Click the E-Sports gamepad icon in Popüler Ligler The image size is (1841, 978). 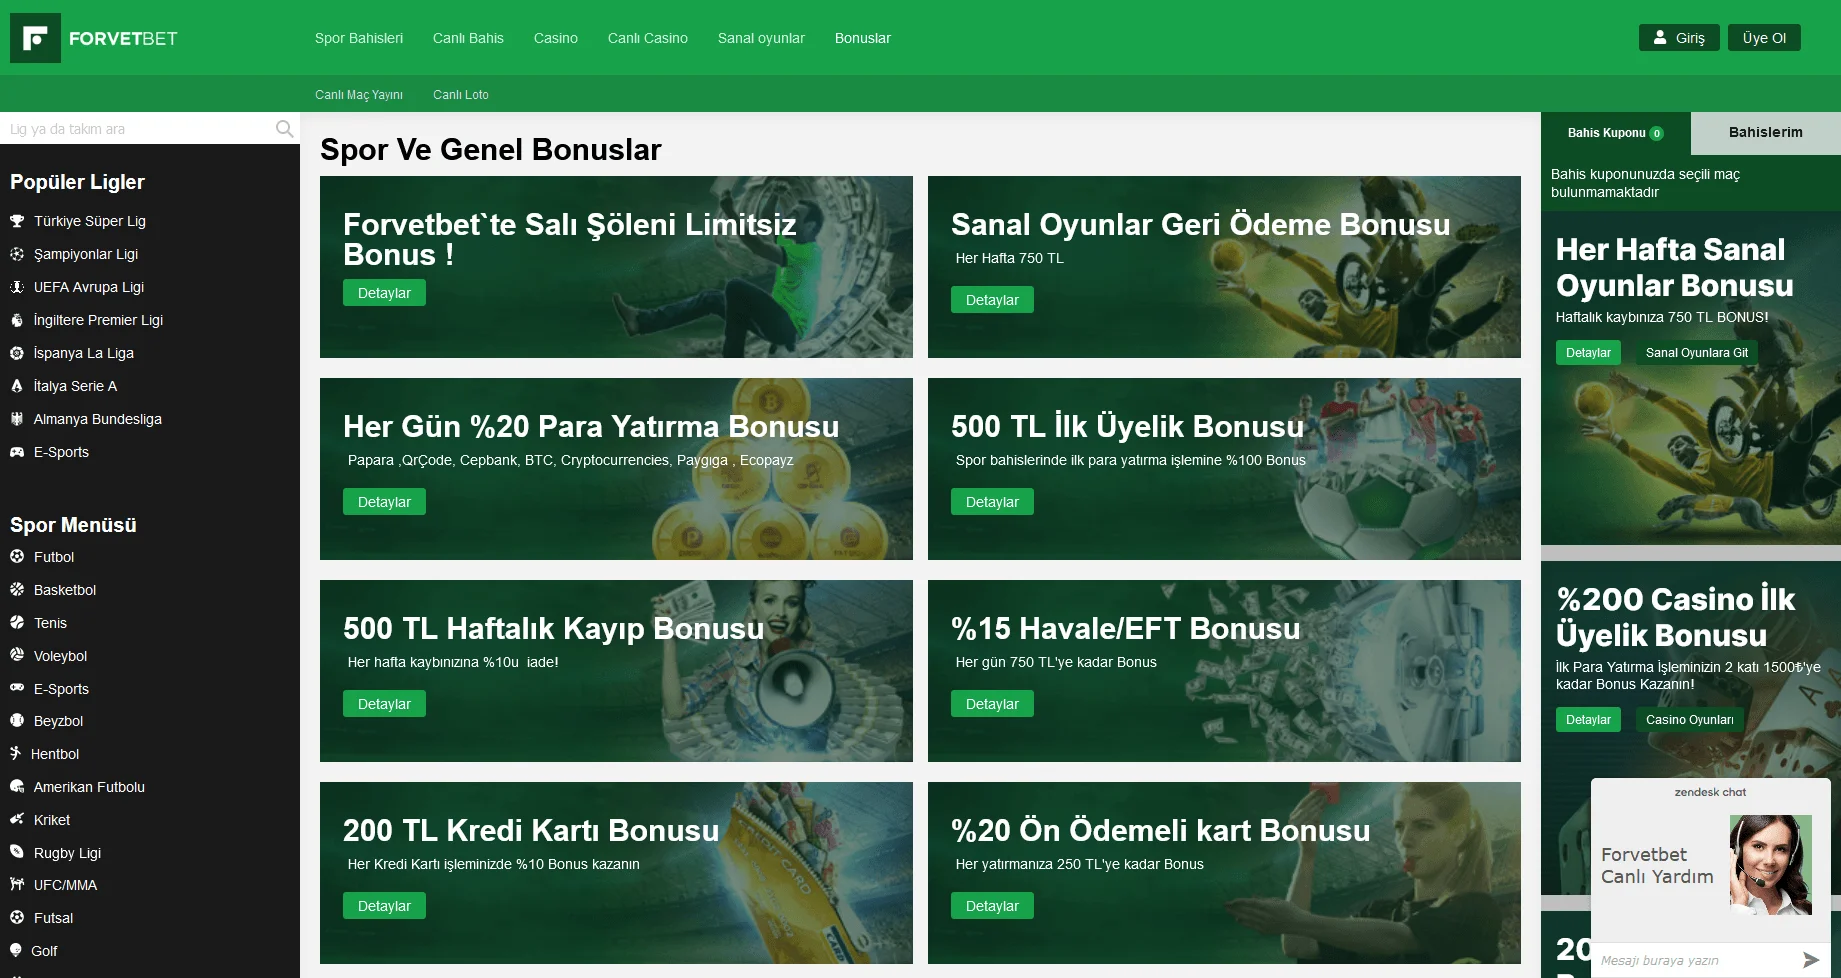17,452
